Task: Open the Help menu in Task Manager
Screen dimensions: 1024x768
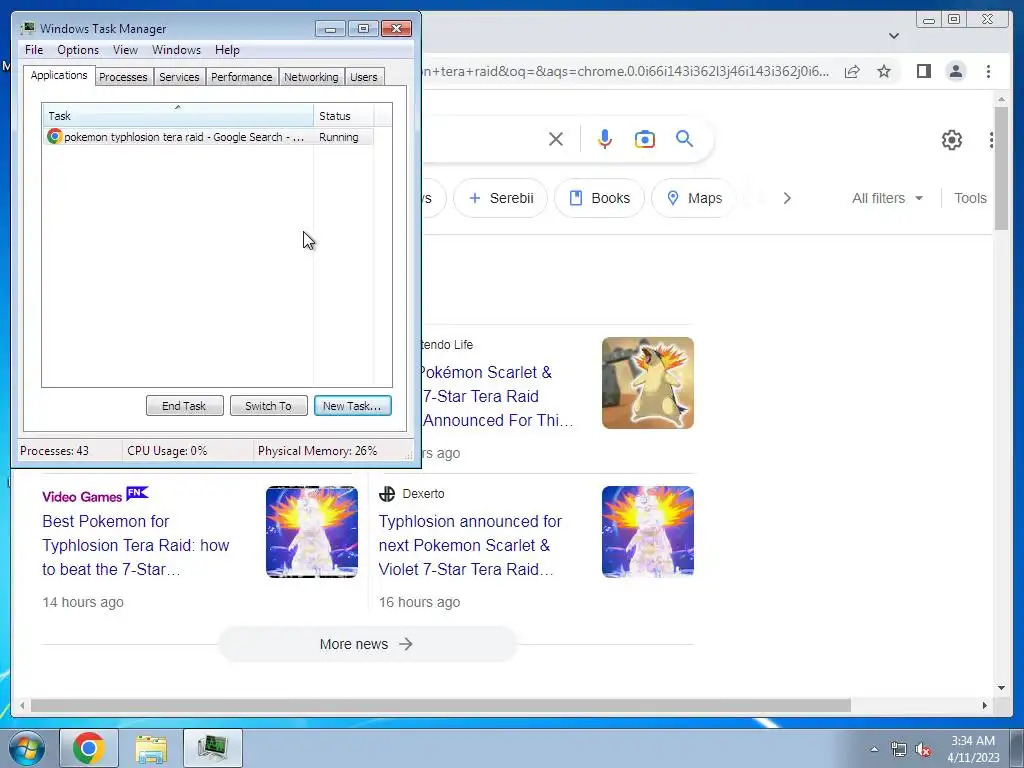Action: pyautogui.click(x=227, y=50)
